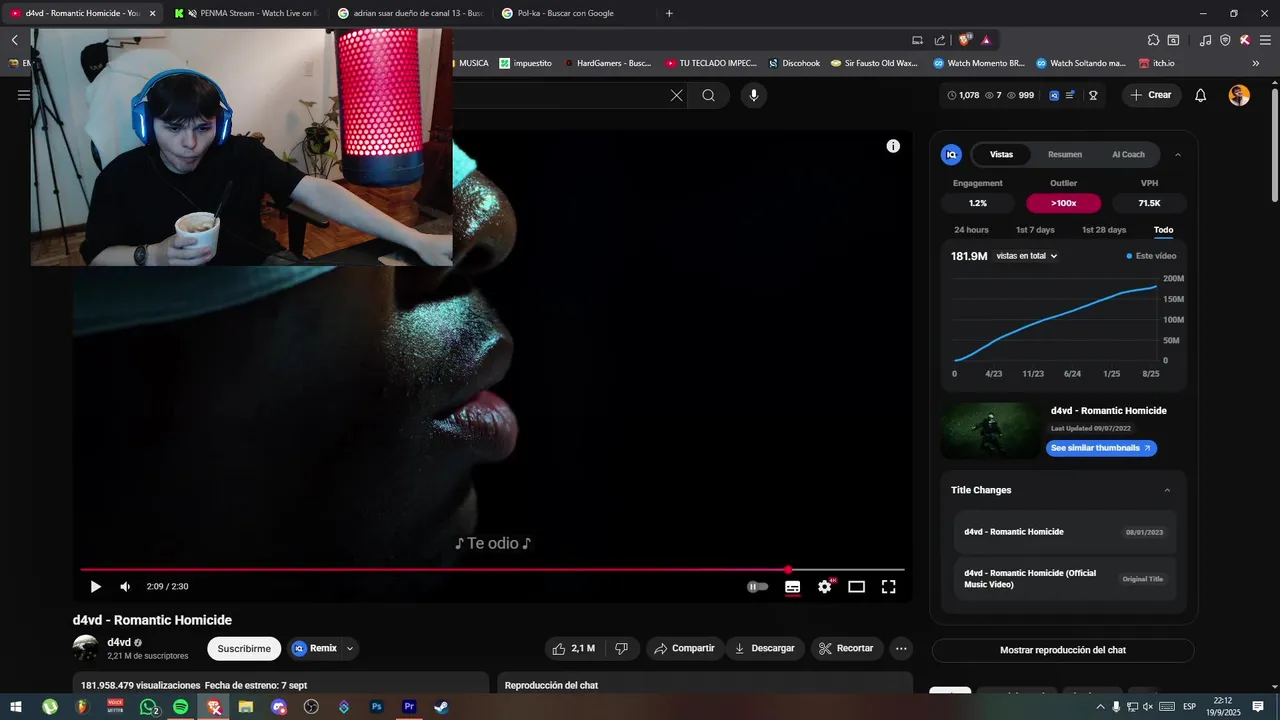
Task: Start voice search with the microphone
Action: (754, 95)
